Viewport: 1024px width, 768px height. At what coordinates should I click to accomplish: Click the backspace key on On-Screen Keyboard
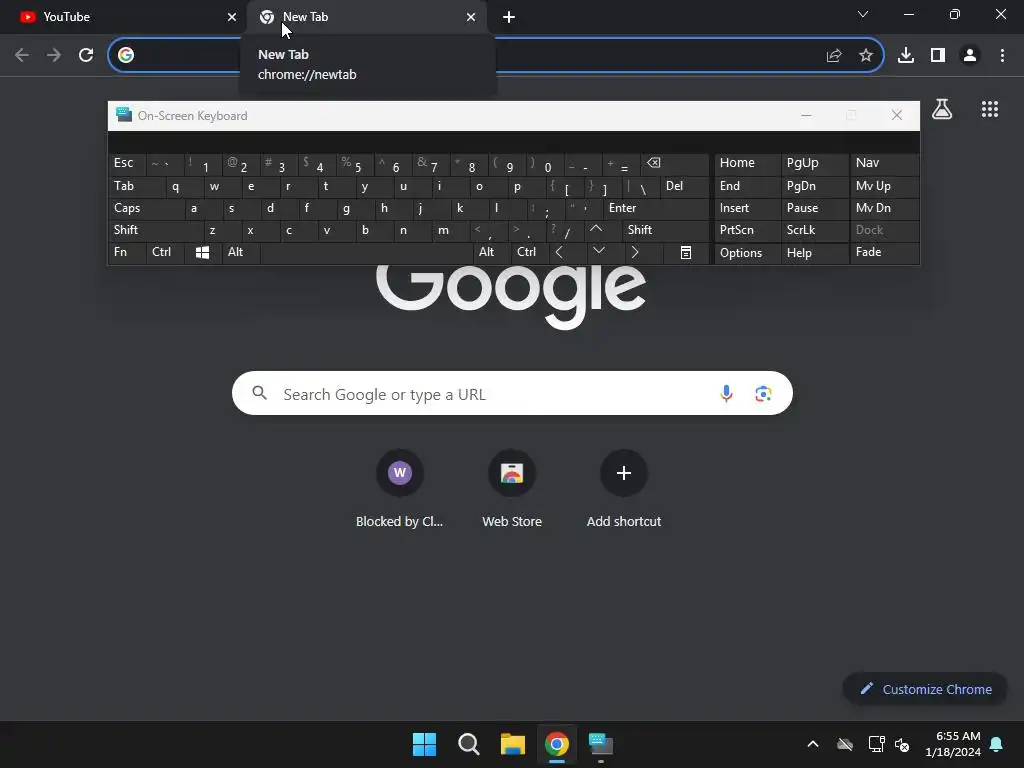click(x=675, y=164)
